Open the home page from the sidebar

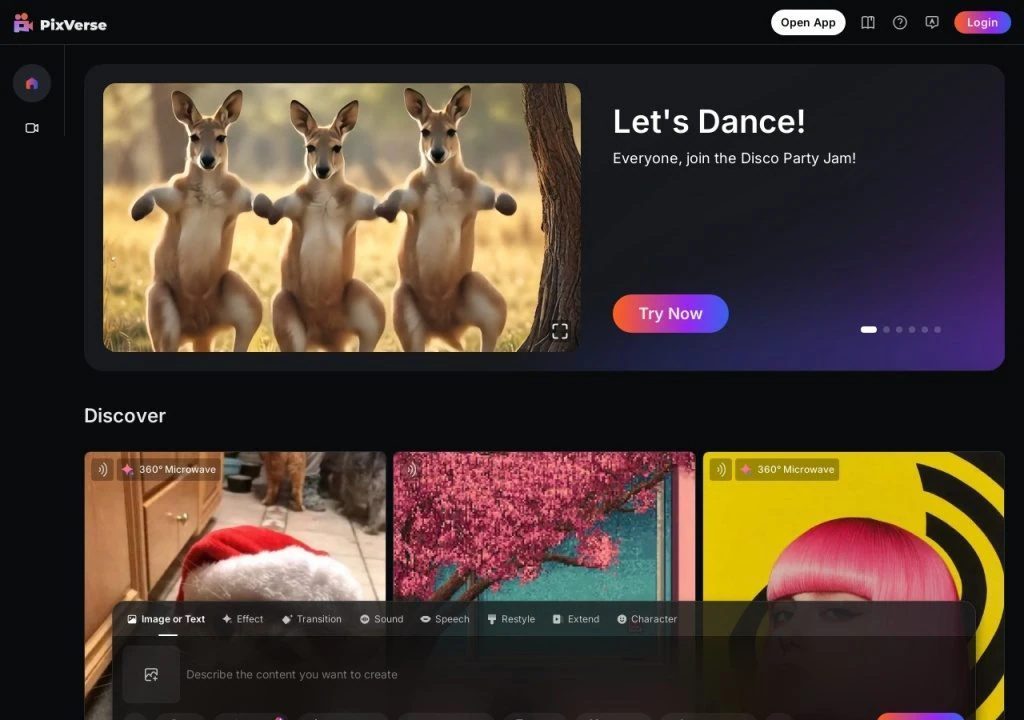(x=32, y=83)
